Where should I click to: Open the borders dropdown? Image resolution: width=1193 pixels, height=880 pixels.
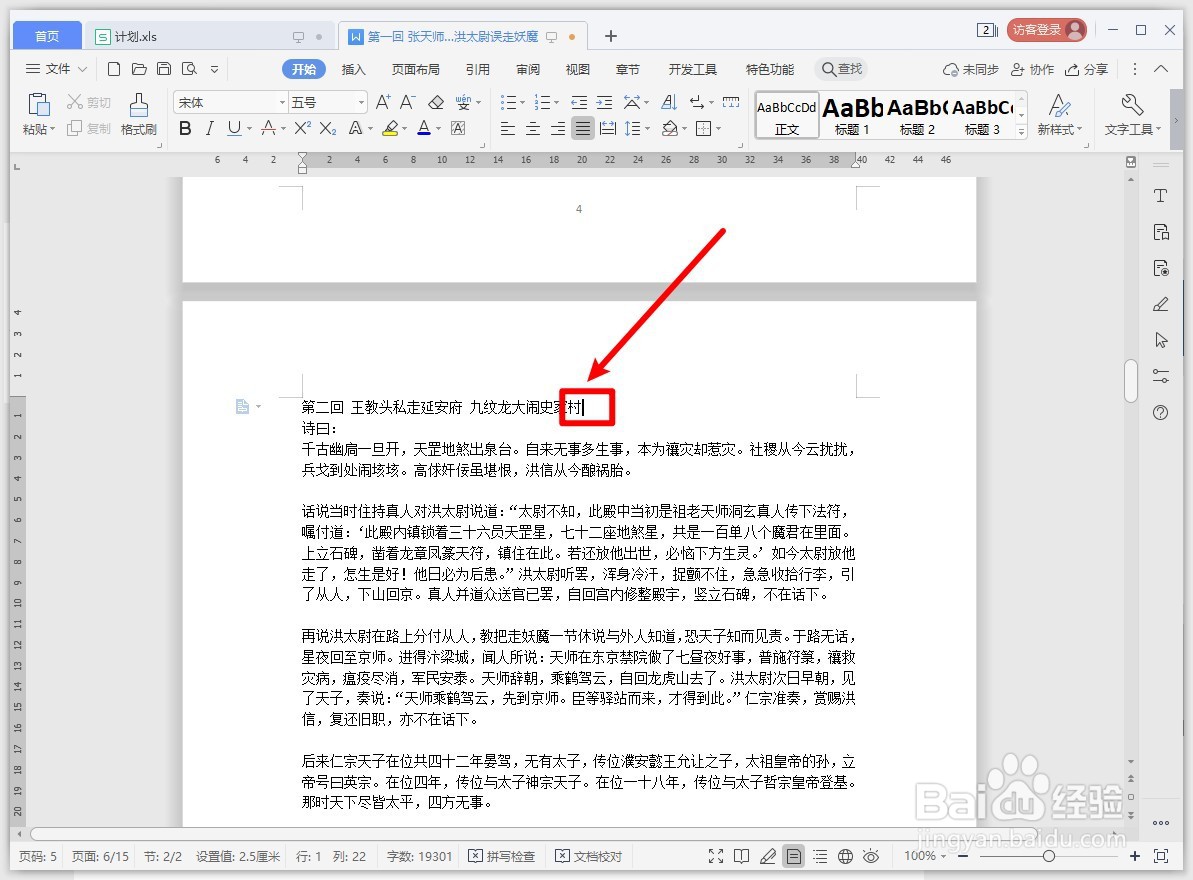[717, 129]
